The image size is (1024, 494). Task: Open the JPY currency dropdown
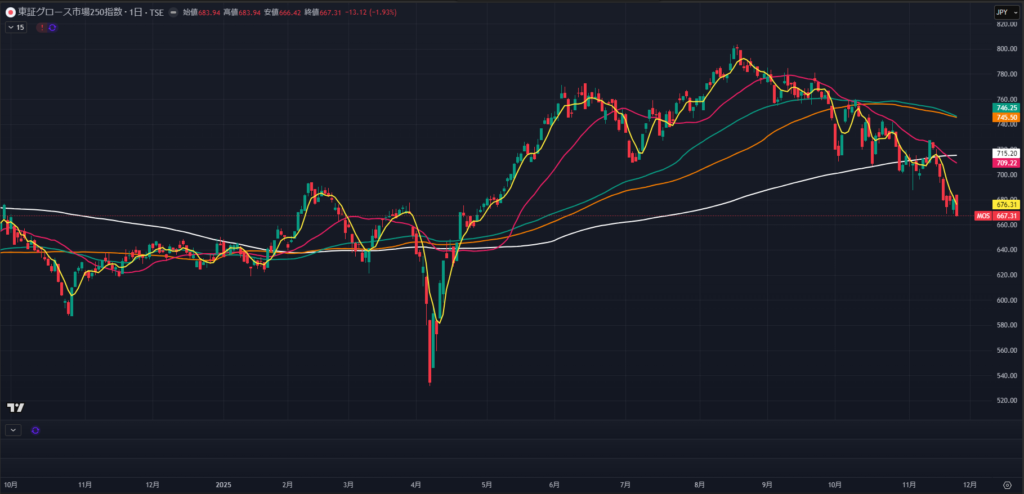[1001, 12]
